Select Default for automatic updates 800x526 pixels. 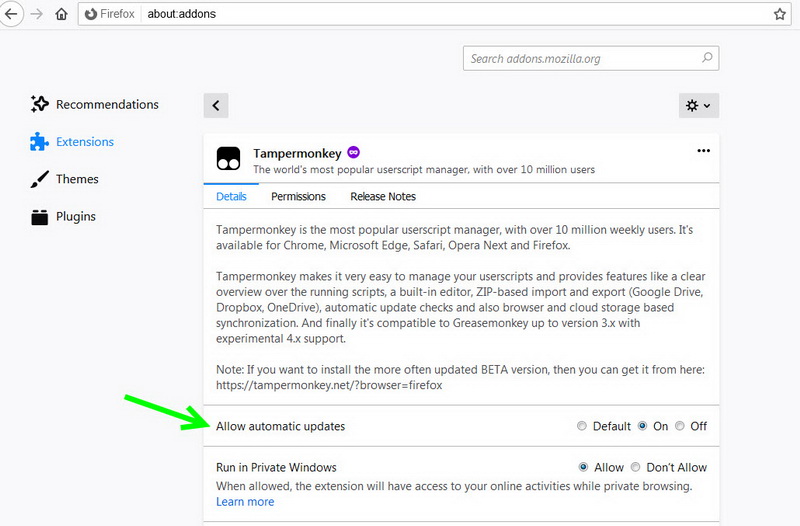(582, 426)
